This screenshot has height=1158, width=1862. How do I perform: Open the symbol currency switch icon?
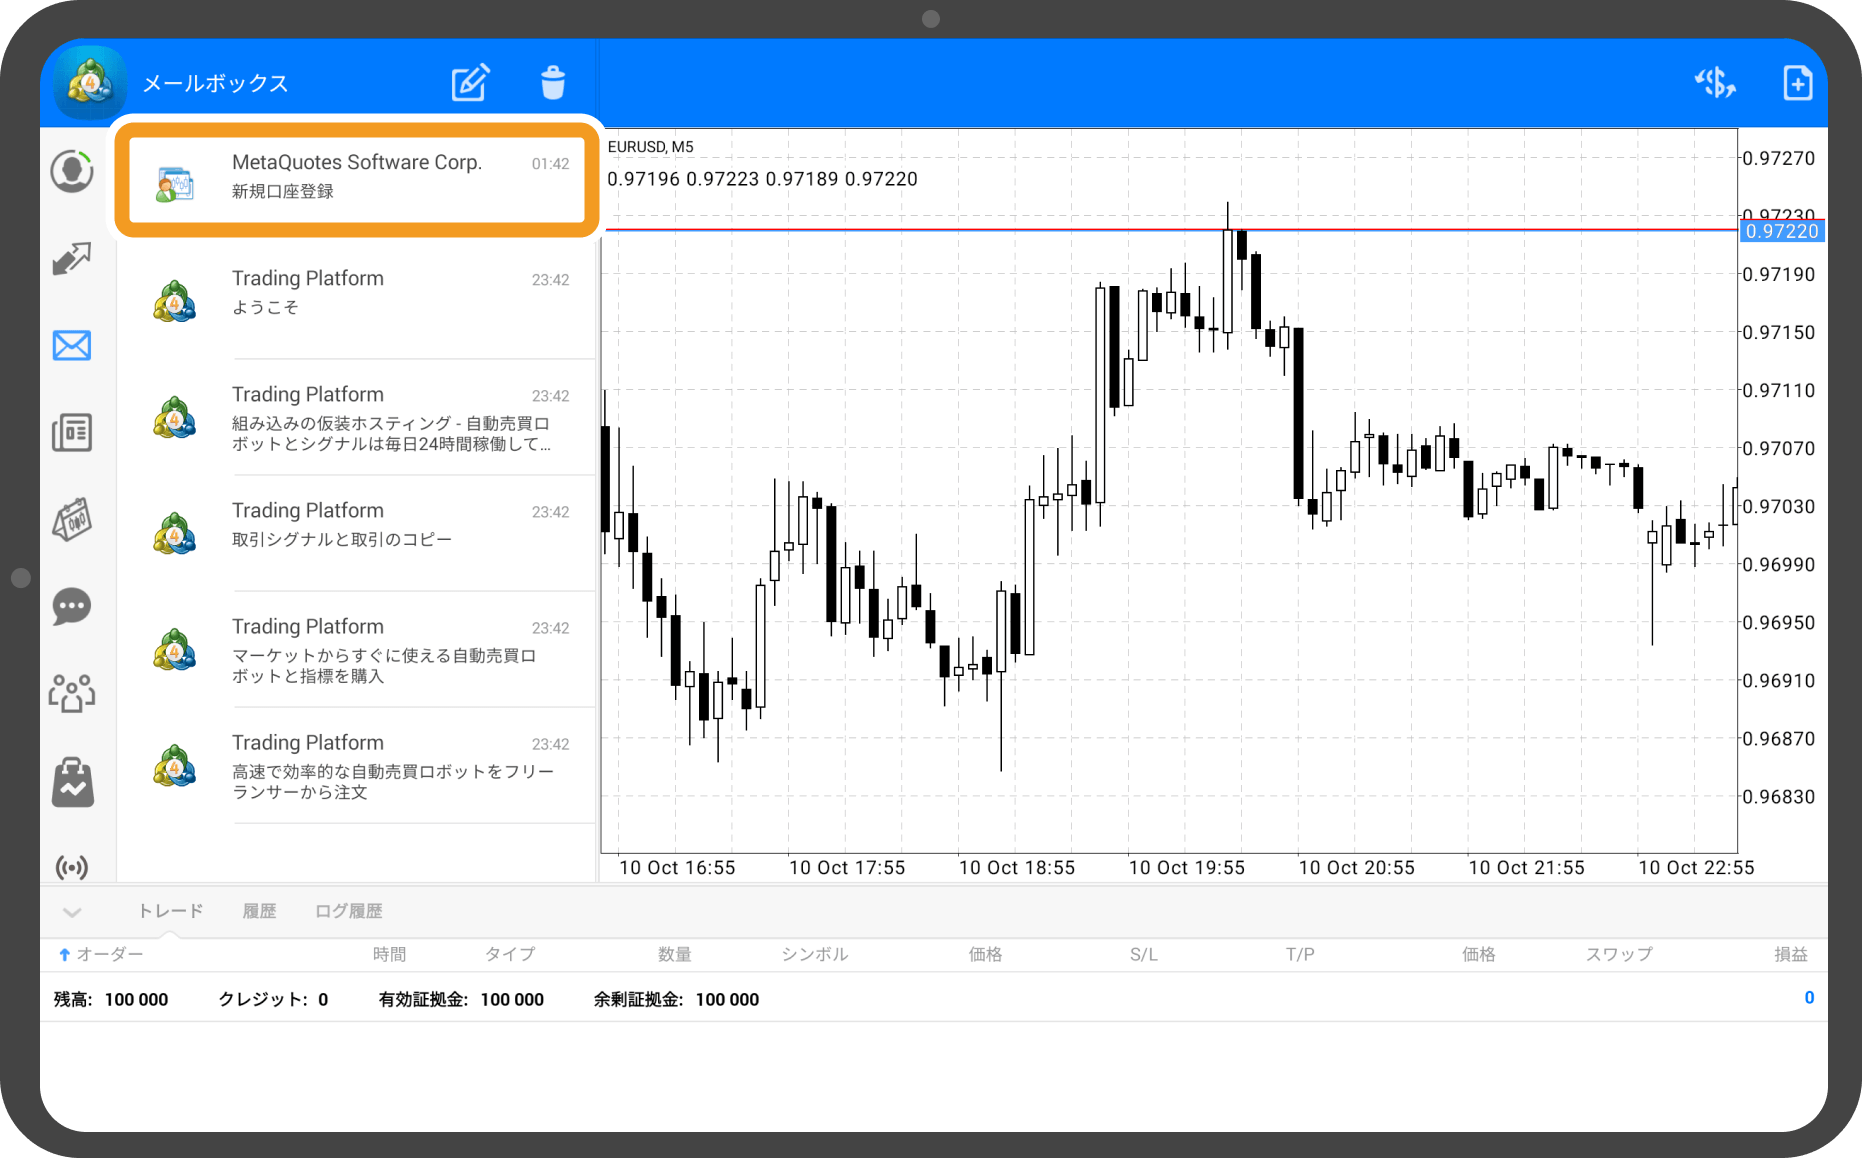(x=1714, y=83)
